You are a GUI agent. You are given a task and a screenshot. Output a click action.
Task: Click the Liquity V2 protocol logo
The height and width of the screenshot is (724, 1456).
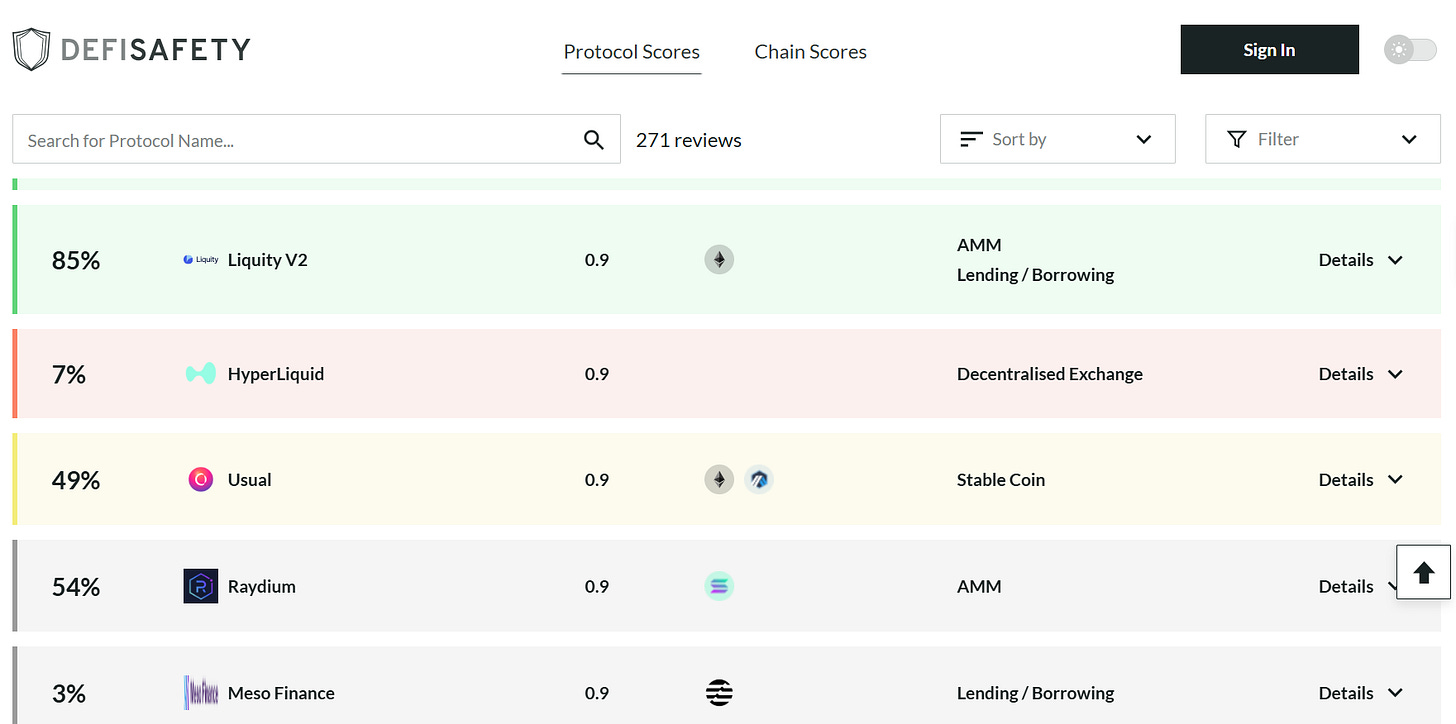pos(200,259)
